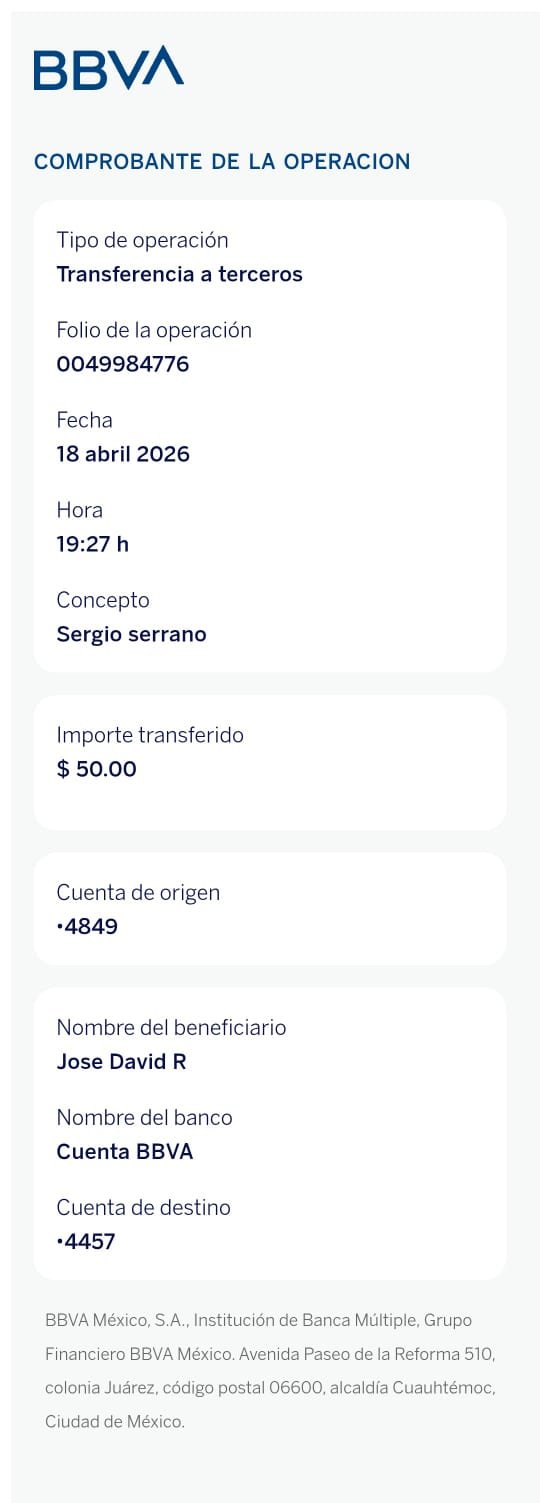The height and width of the screenshot is (1503, 540).
Task: Click the time 19:27 h
Action: [x=93, y=544]
